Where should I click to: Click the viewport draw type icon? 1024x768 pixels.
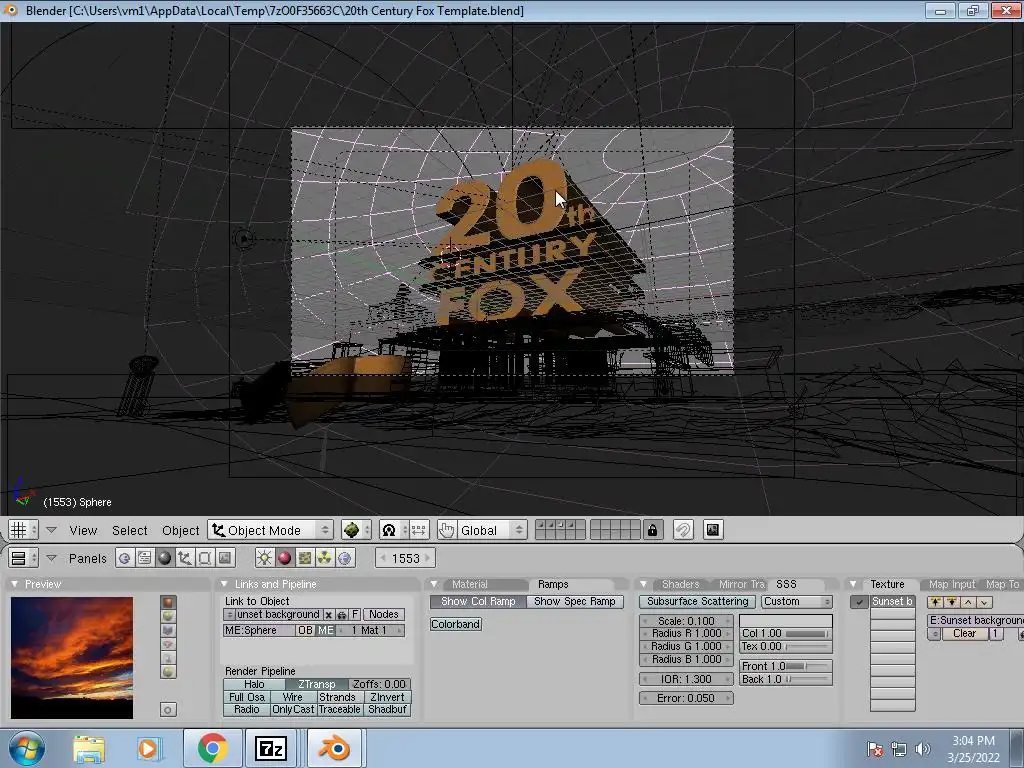(x=356, y=530)
